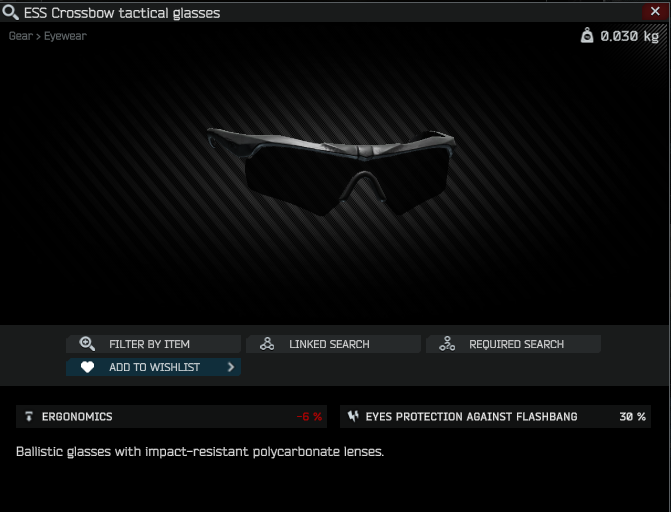Click the Required Search nodes icon
The width and height of the screenshot is (671, 512).
pyautogui.click(x=447, y=344)
